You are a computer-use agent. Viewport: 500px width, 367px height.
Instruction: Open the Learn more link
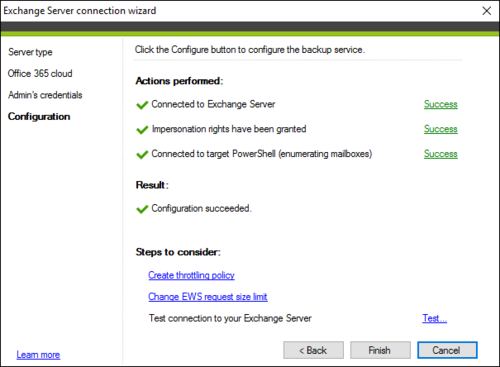point(38,355)
